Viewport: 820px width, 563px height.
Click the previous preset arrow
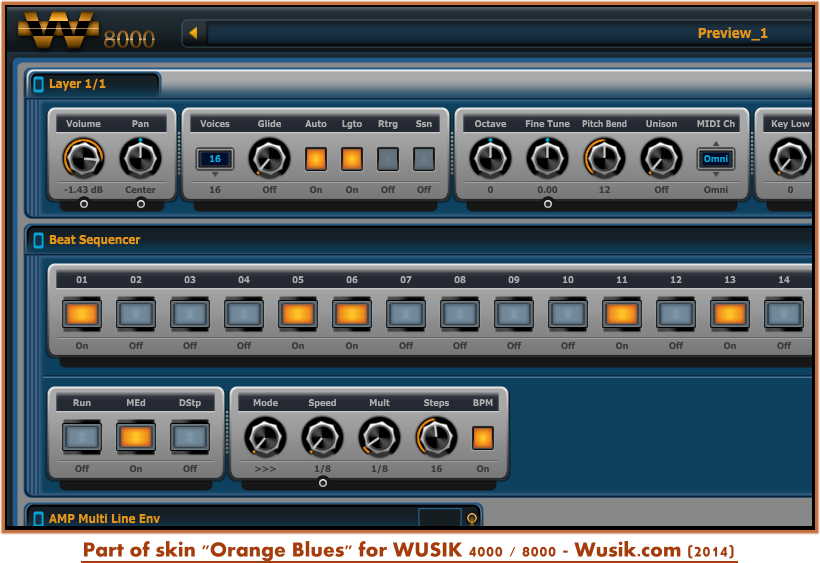193,33
